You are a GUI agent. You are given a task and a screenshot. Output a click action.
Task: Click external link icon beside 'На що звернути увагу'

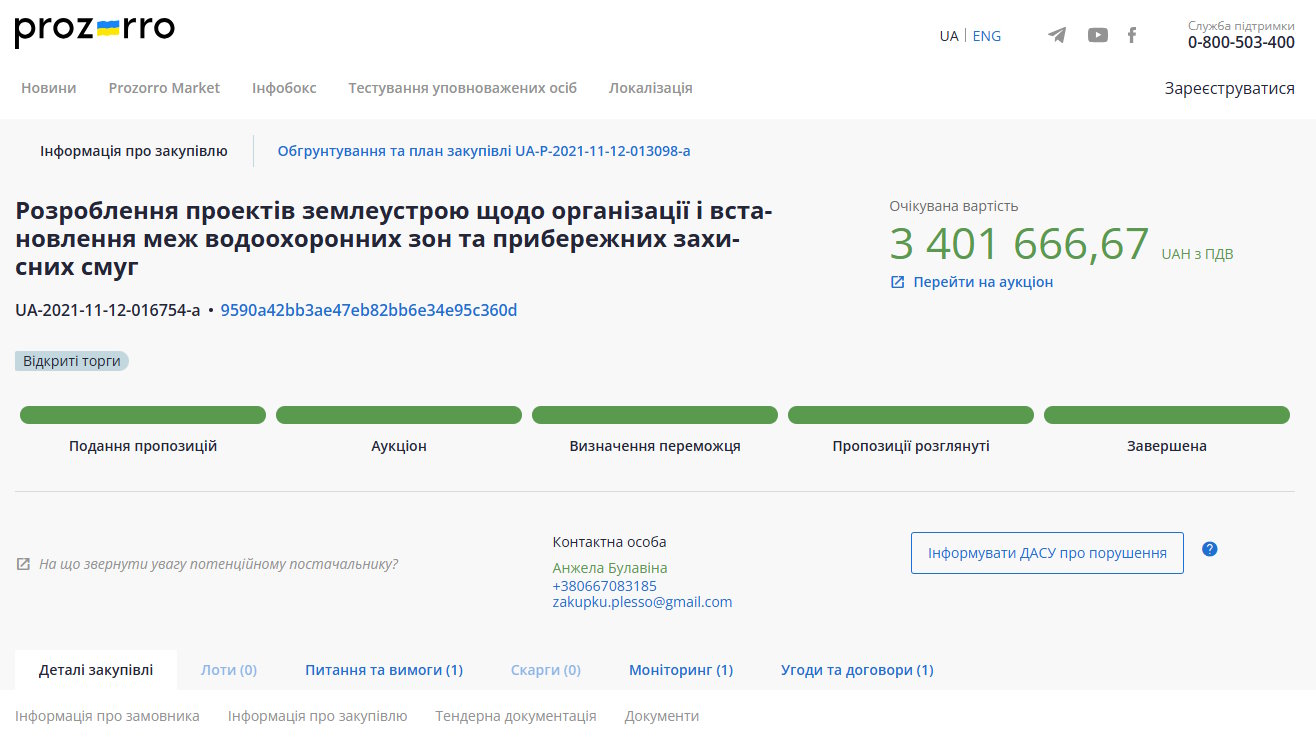pyautogui.click(x=23, y=564)
